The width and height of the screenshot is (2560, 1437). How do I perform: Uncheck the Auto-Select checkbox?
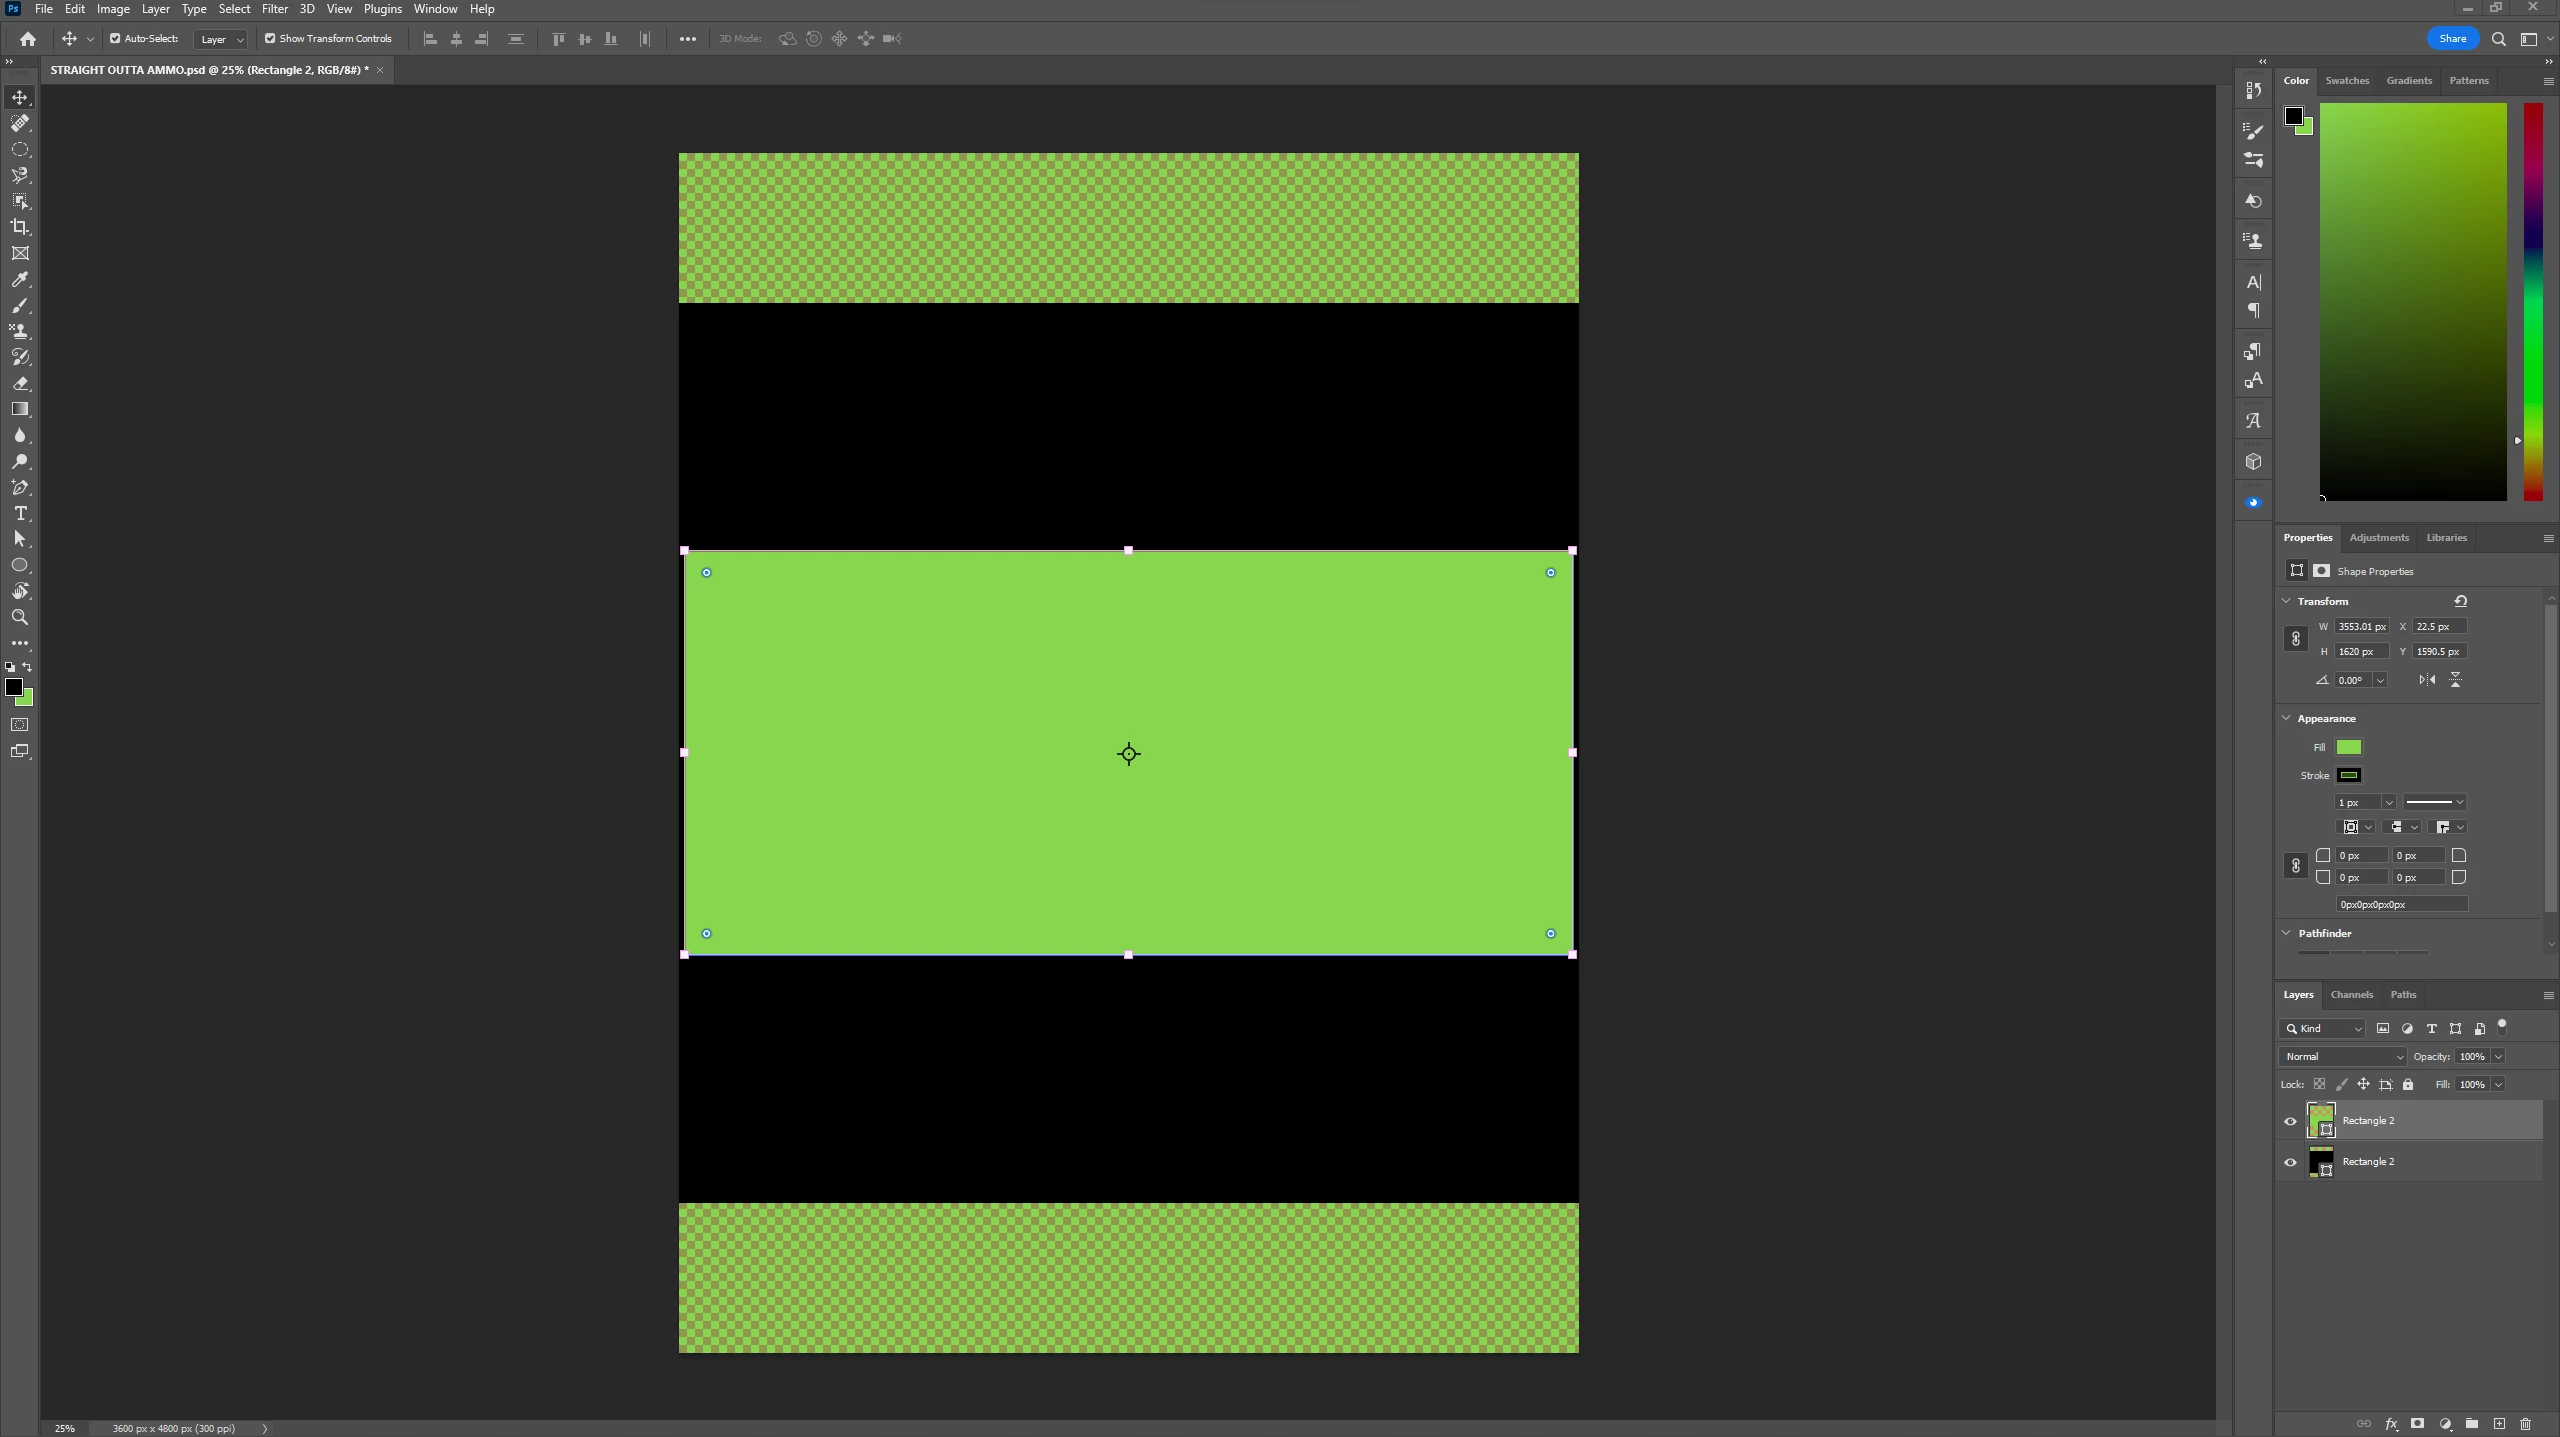(x=115, y=39)
